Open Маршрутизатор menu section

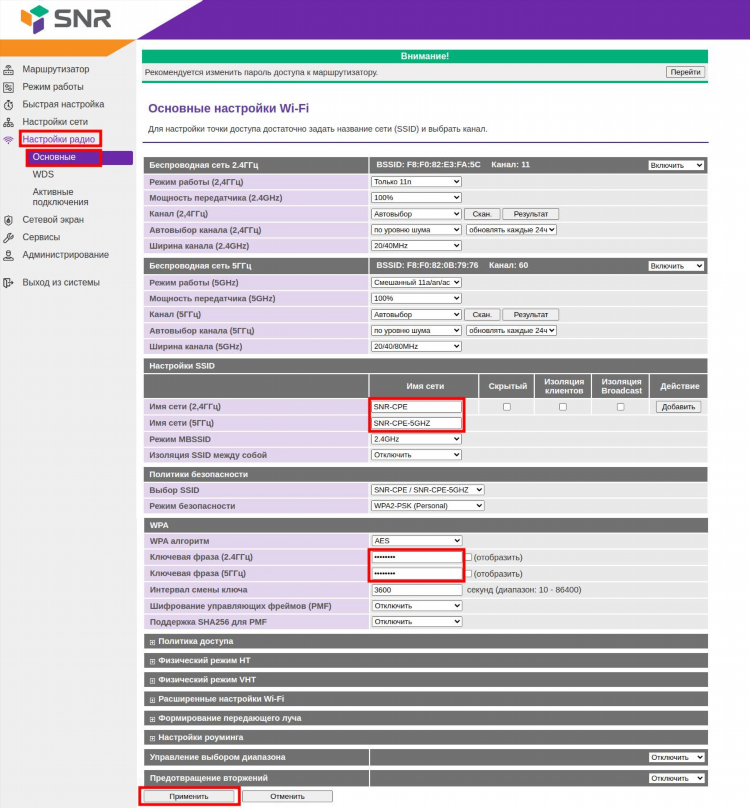56,69
